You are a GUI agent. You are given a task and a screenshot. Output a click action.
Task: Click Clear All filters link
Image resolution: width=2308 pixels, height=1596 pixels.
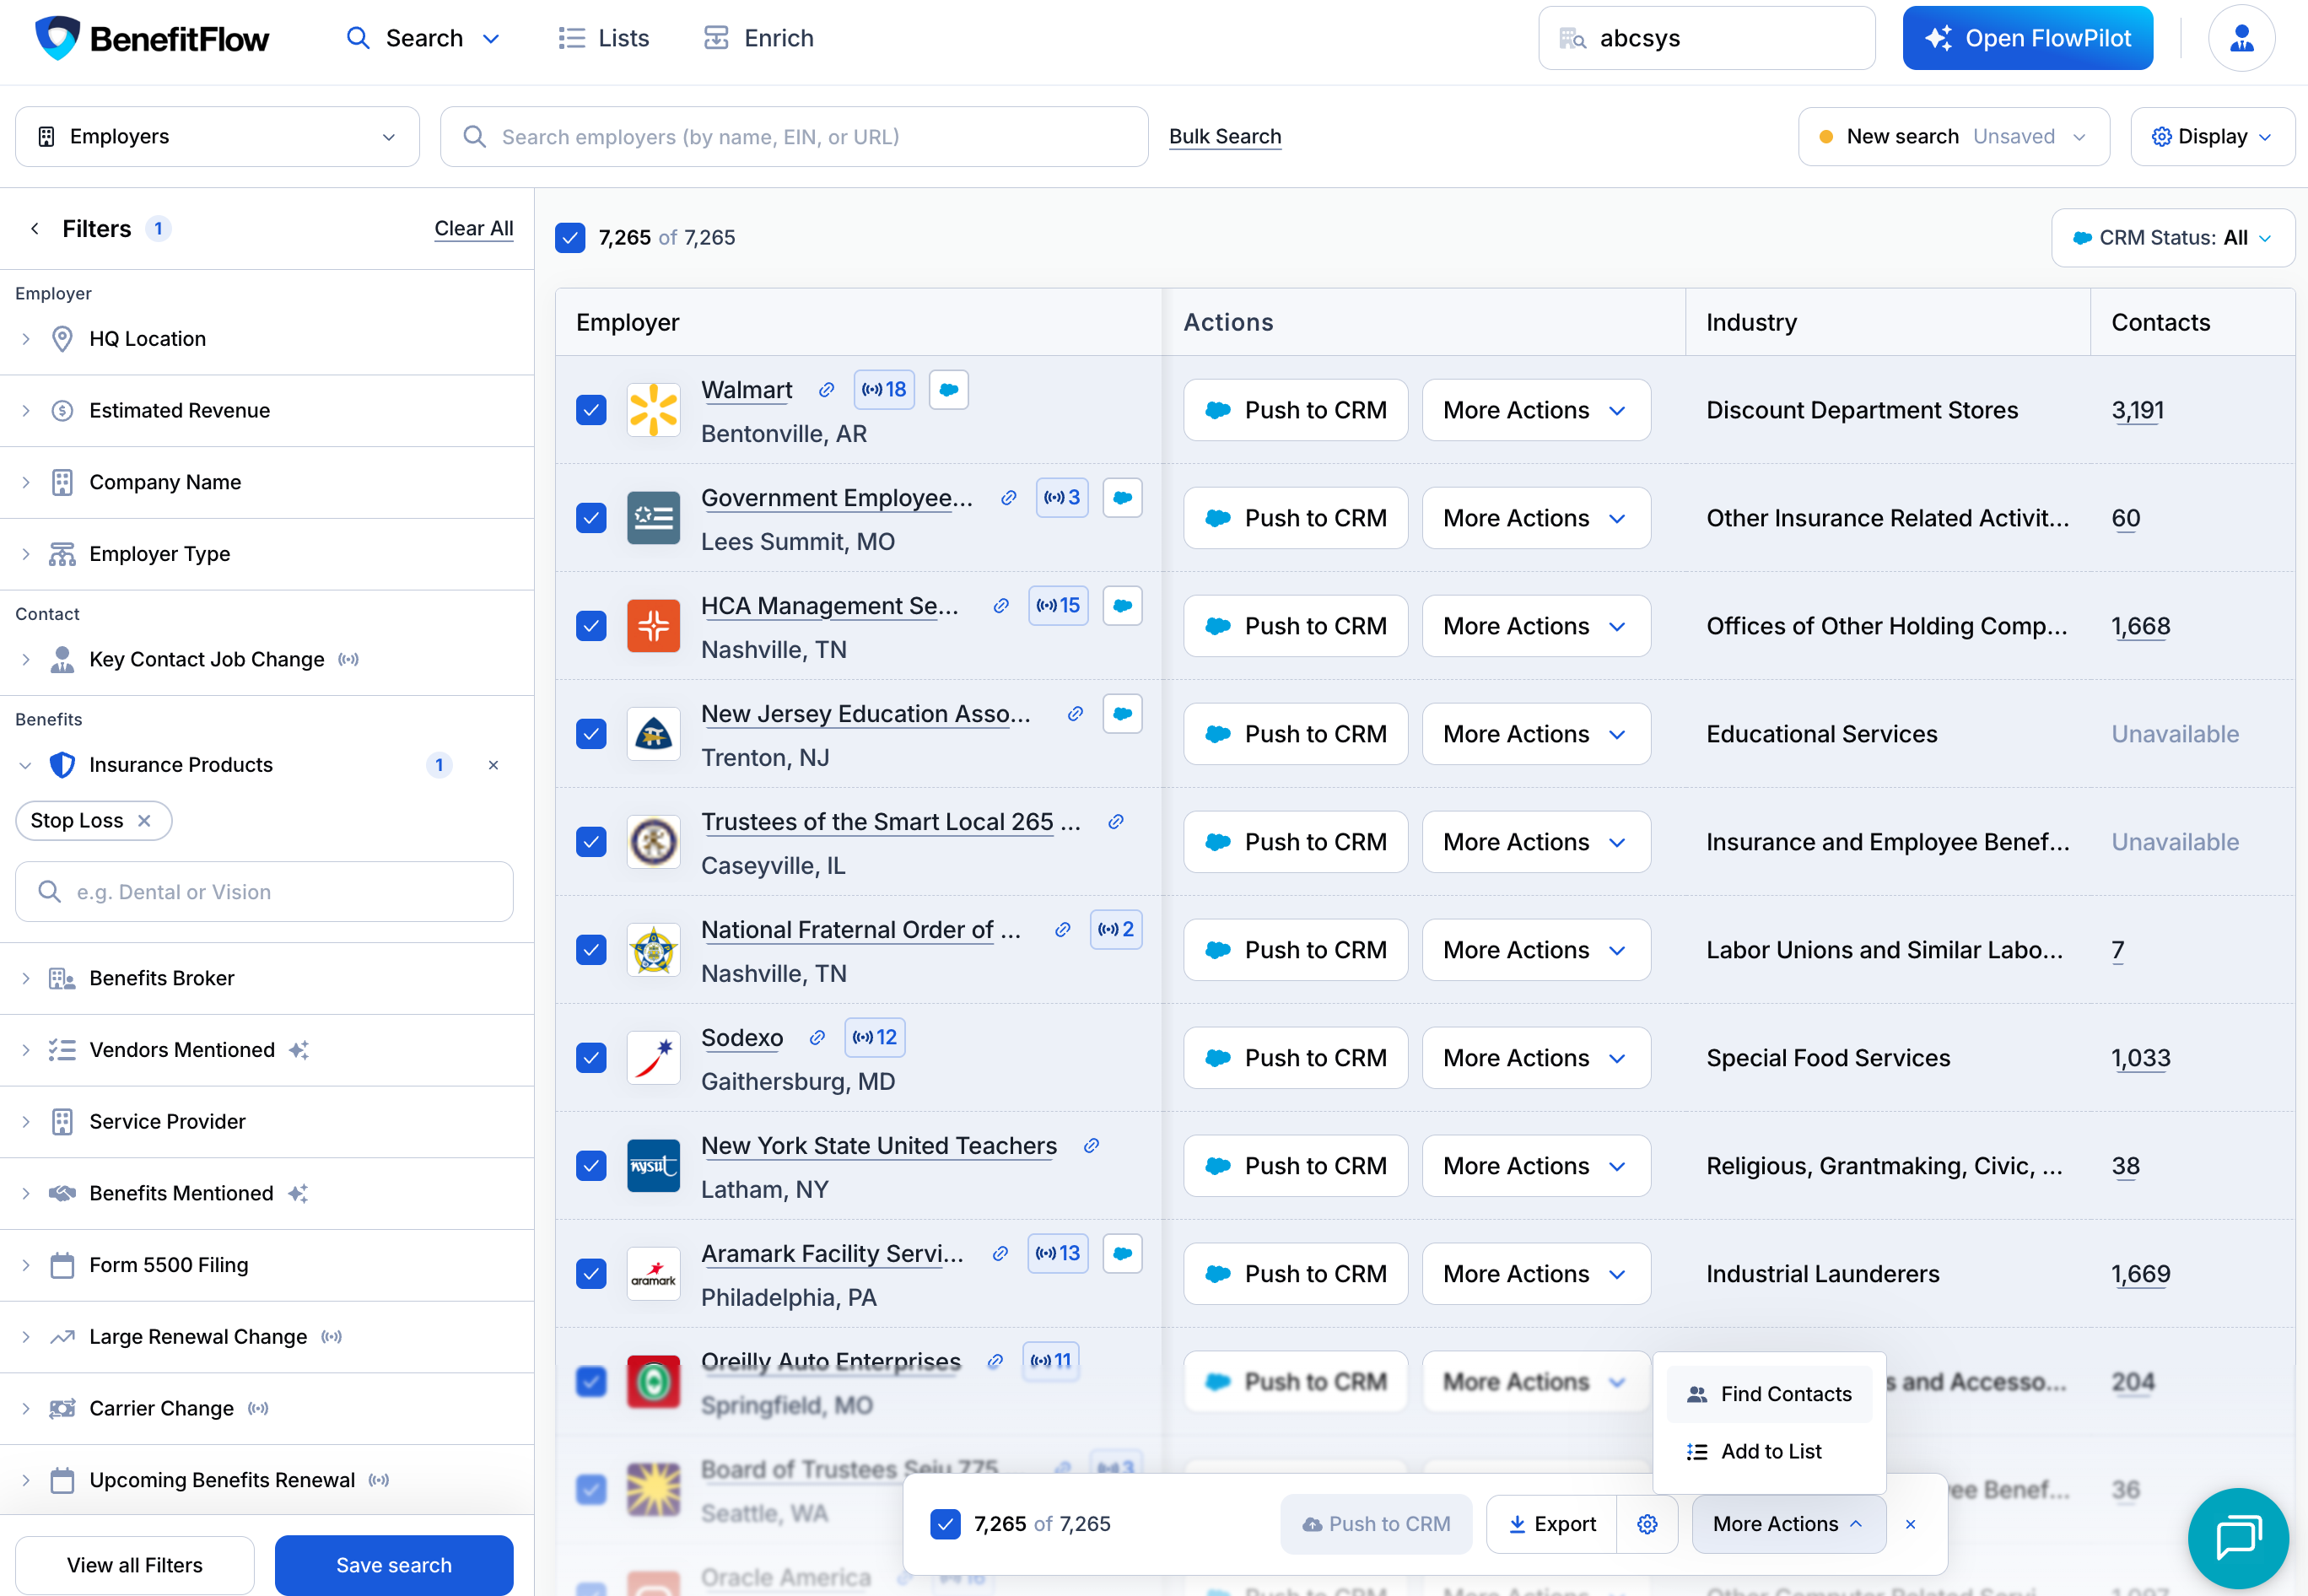click(473, 229)
